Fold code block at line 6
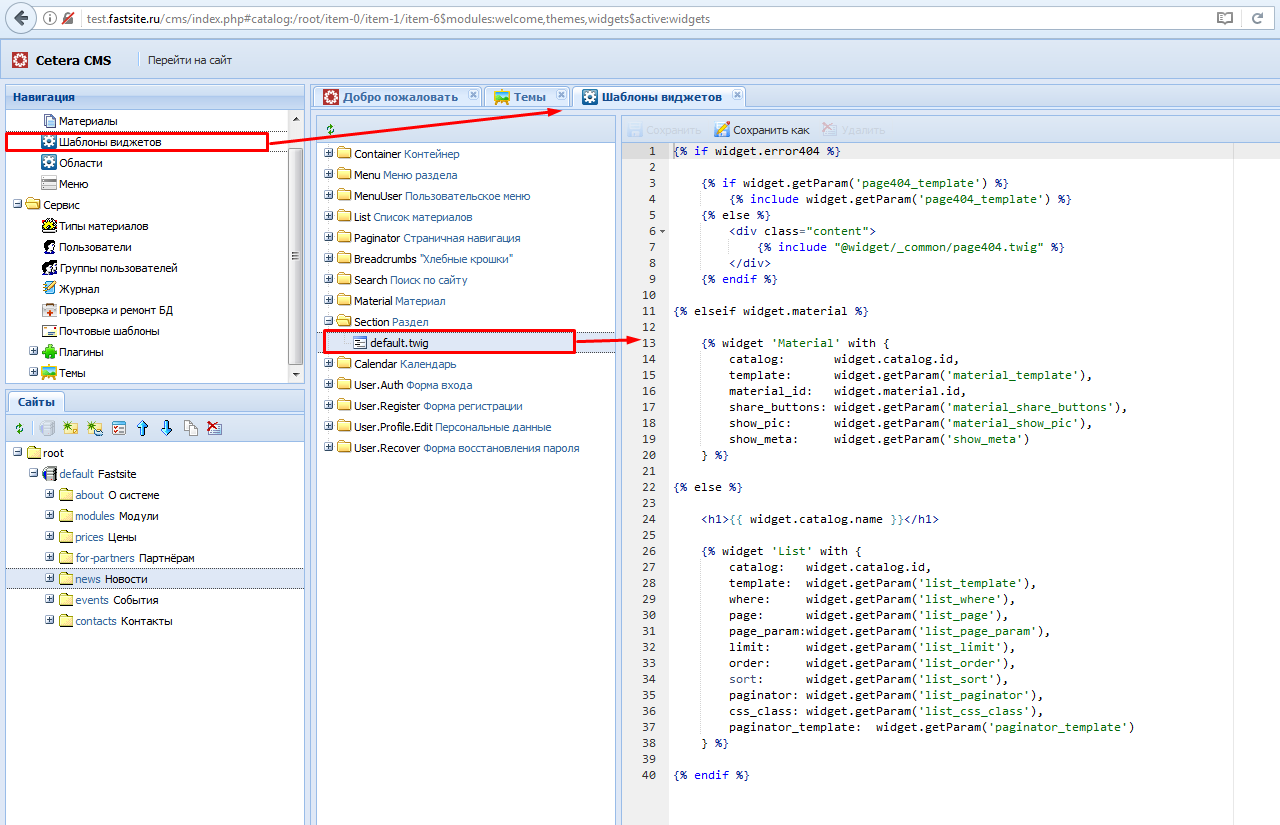 pos(662,231)
